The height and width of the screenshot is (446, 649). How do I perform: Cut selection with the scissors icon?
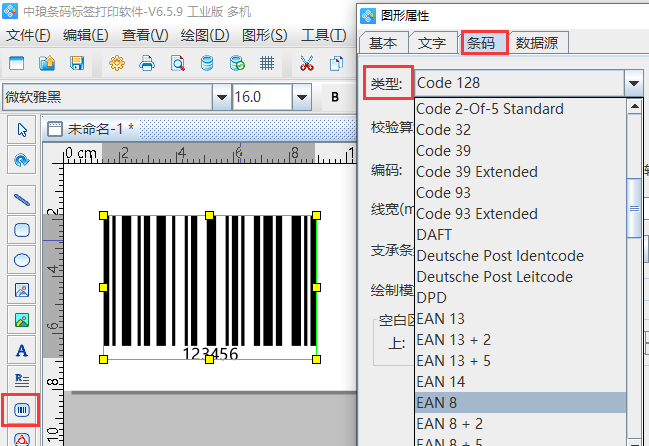(307, 63)
